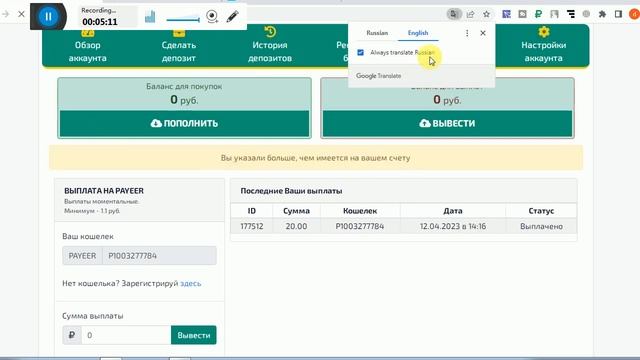The width and height of the screenshot is (640, 360).
Task: Click the green Вывести submit button
Action: click(x=194, y=335)
